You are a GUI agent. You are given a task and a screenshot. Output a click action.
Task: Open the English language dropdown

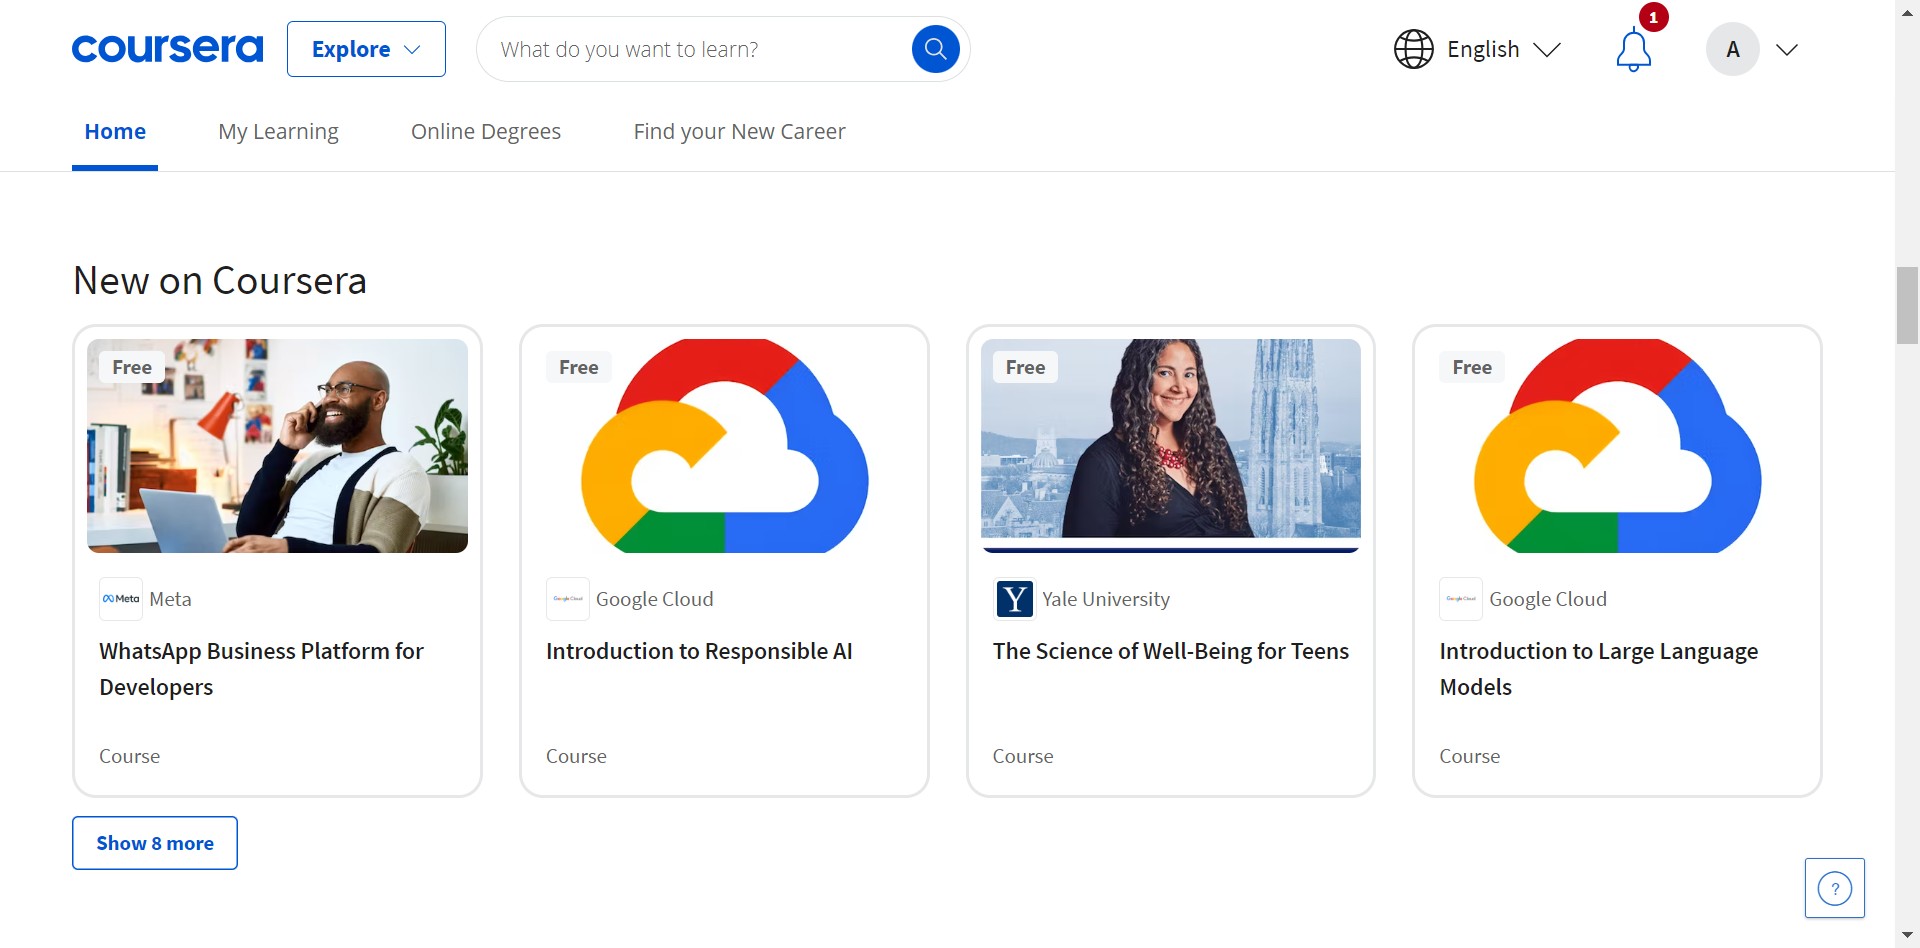pyautogui.click(x=1502, y=49)
